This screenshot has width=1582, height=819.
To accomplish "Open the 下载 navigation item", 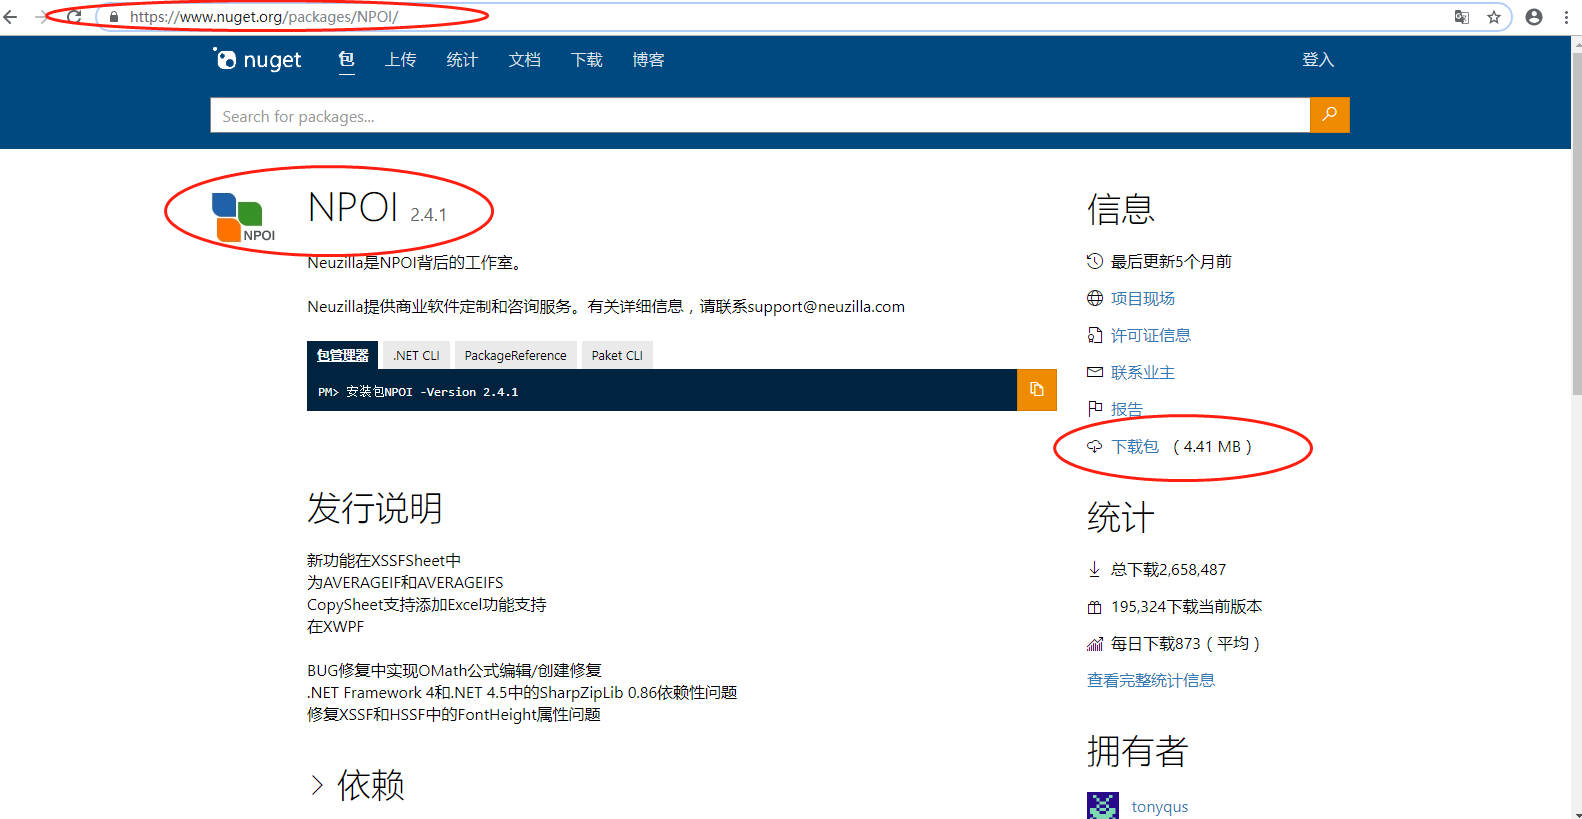I will (x=587, y=60).
